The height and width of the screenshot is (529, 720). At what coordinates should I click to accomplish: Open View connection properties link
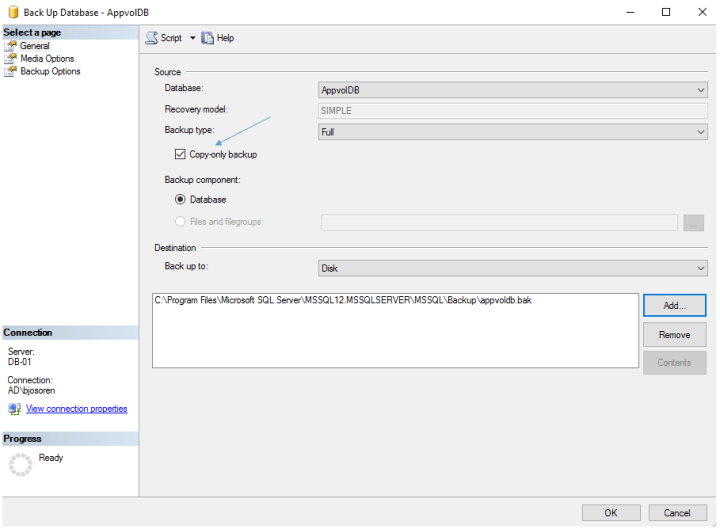(77, 409)
